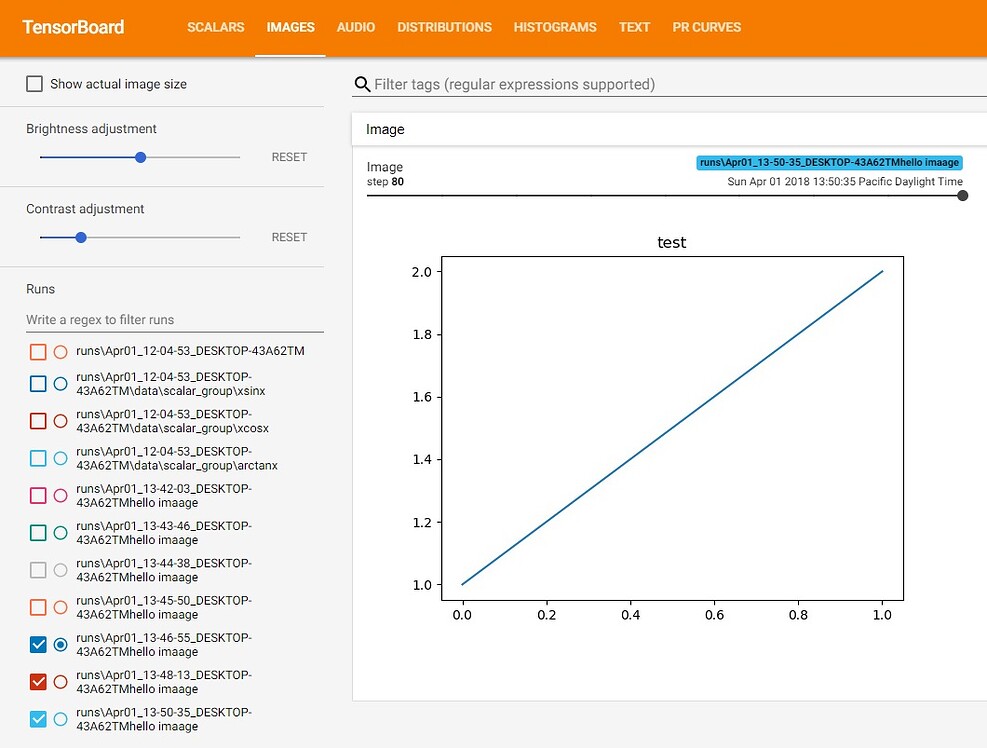Image resolution: width=987 pixels, height=748 pixels.
Task: Click the Contrast adjustment slider knob
Action: pos(81,237)
